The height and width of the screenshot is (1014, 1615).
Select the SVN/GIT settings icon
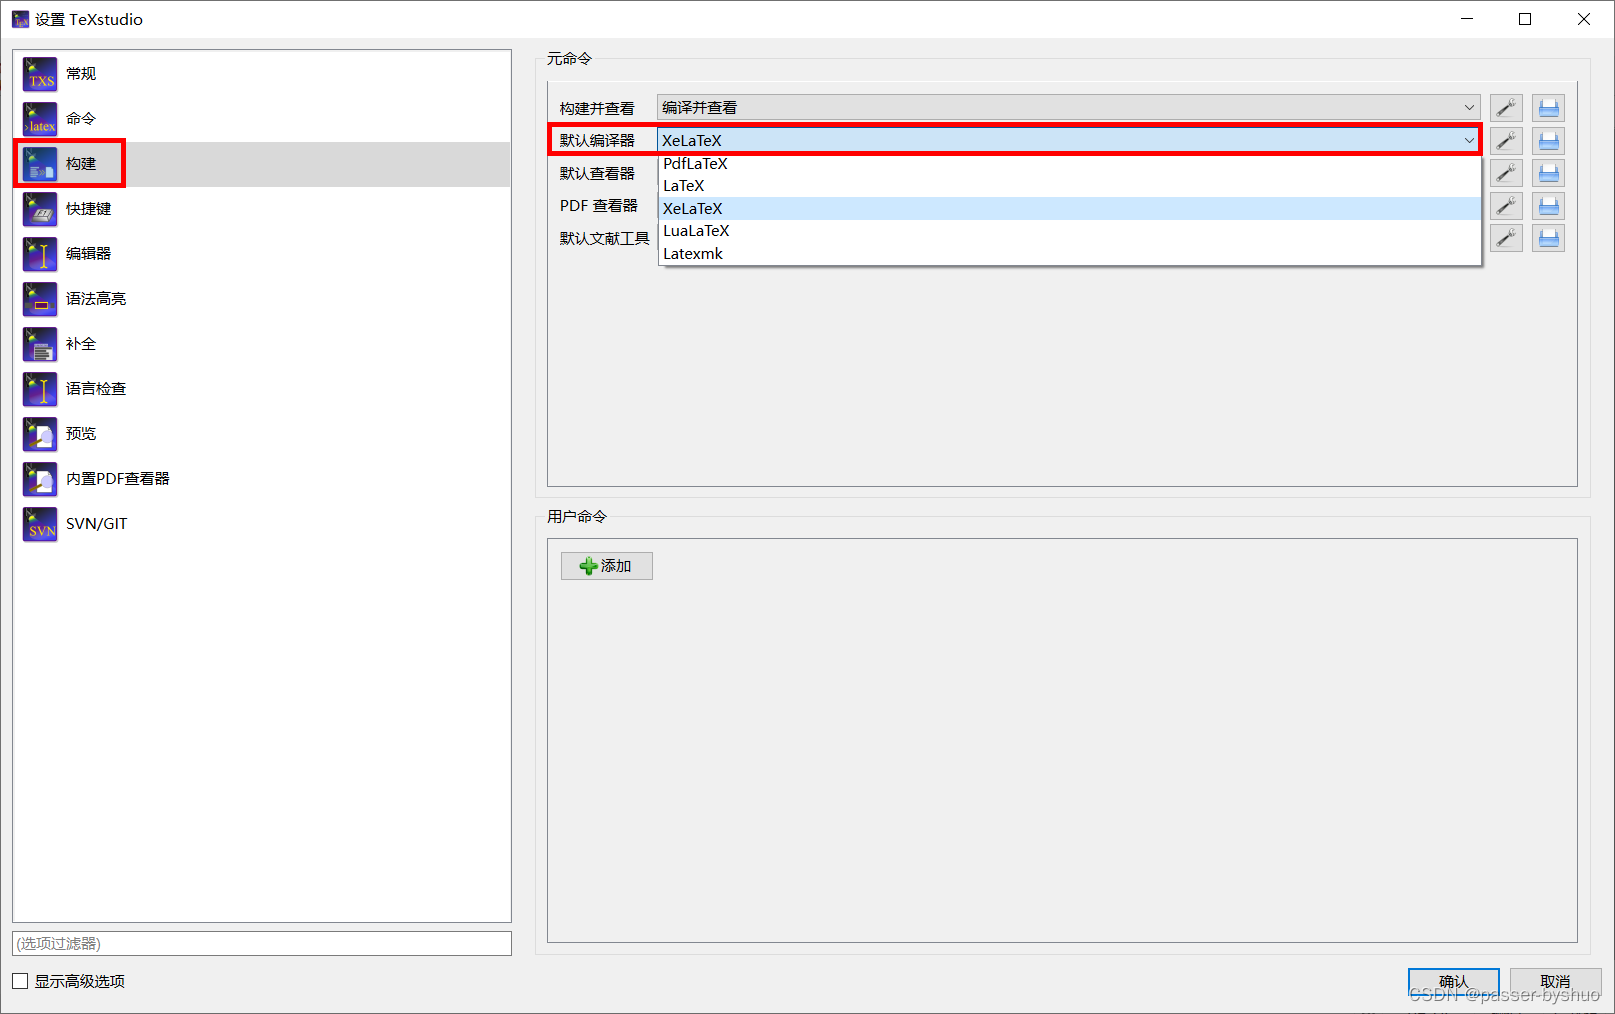40,524
